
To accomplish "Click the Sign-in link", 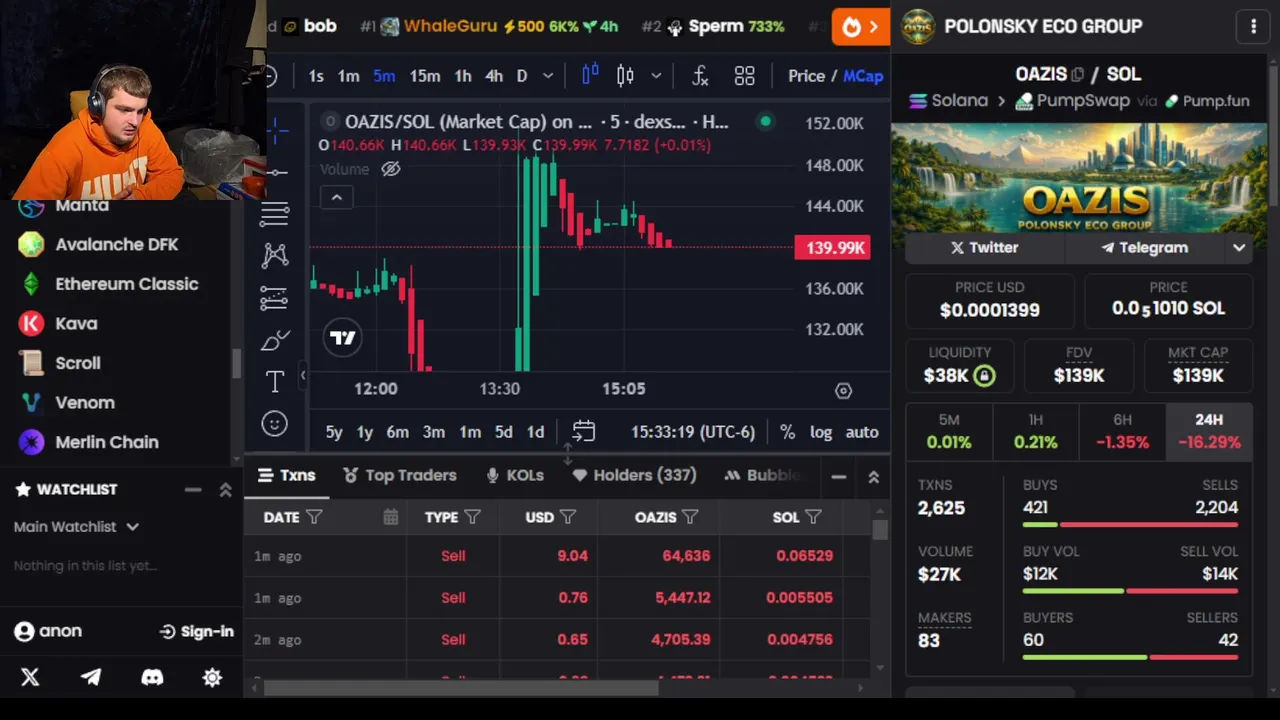I will click(196, 632).
